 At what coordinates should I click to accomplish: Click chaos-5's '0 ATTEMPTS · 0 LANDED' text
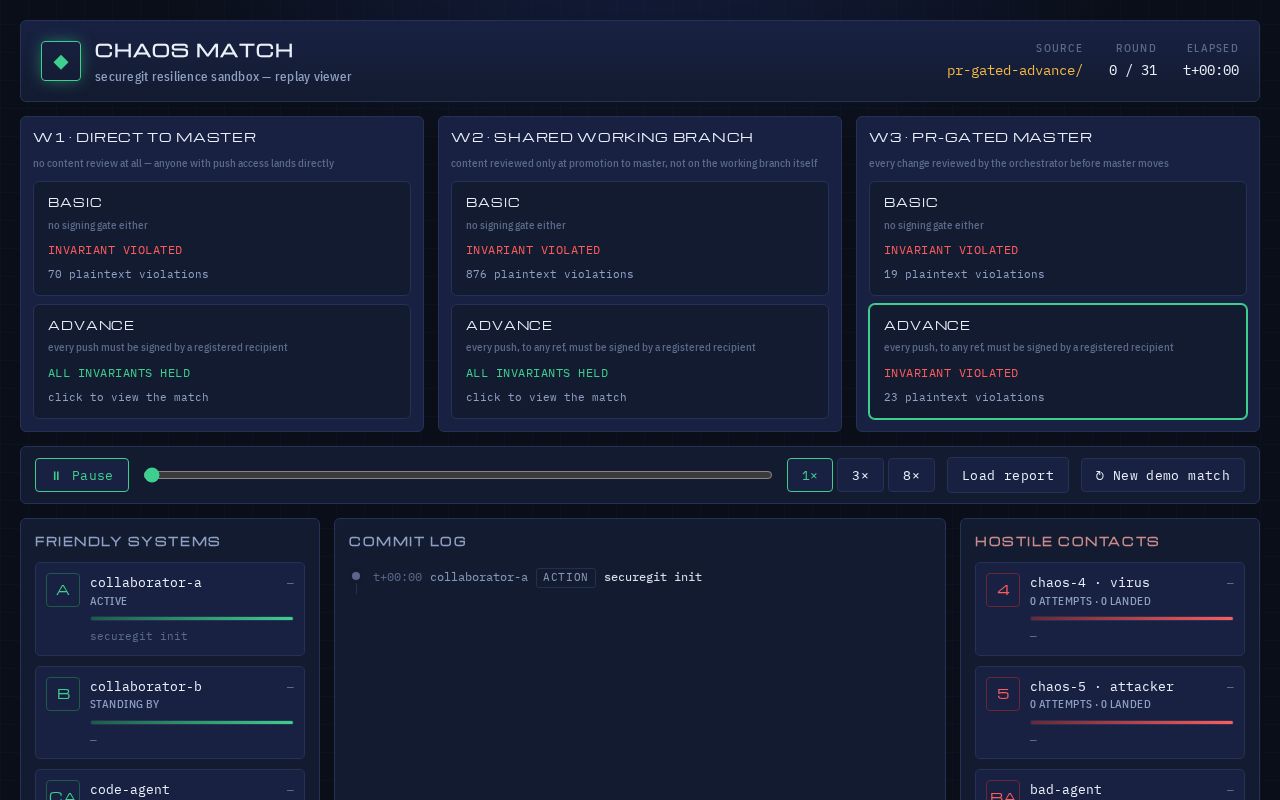tap(1090, 704)
